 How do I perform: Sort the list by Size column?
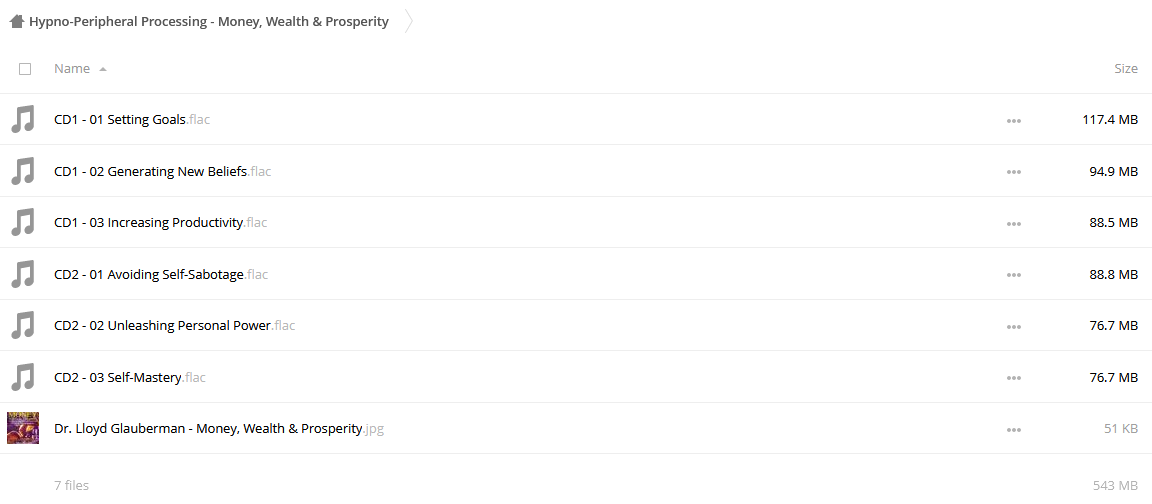[x=1126, y=68]
